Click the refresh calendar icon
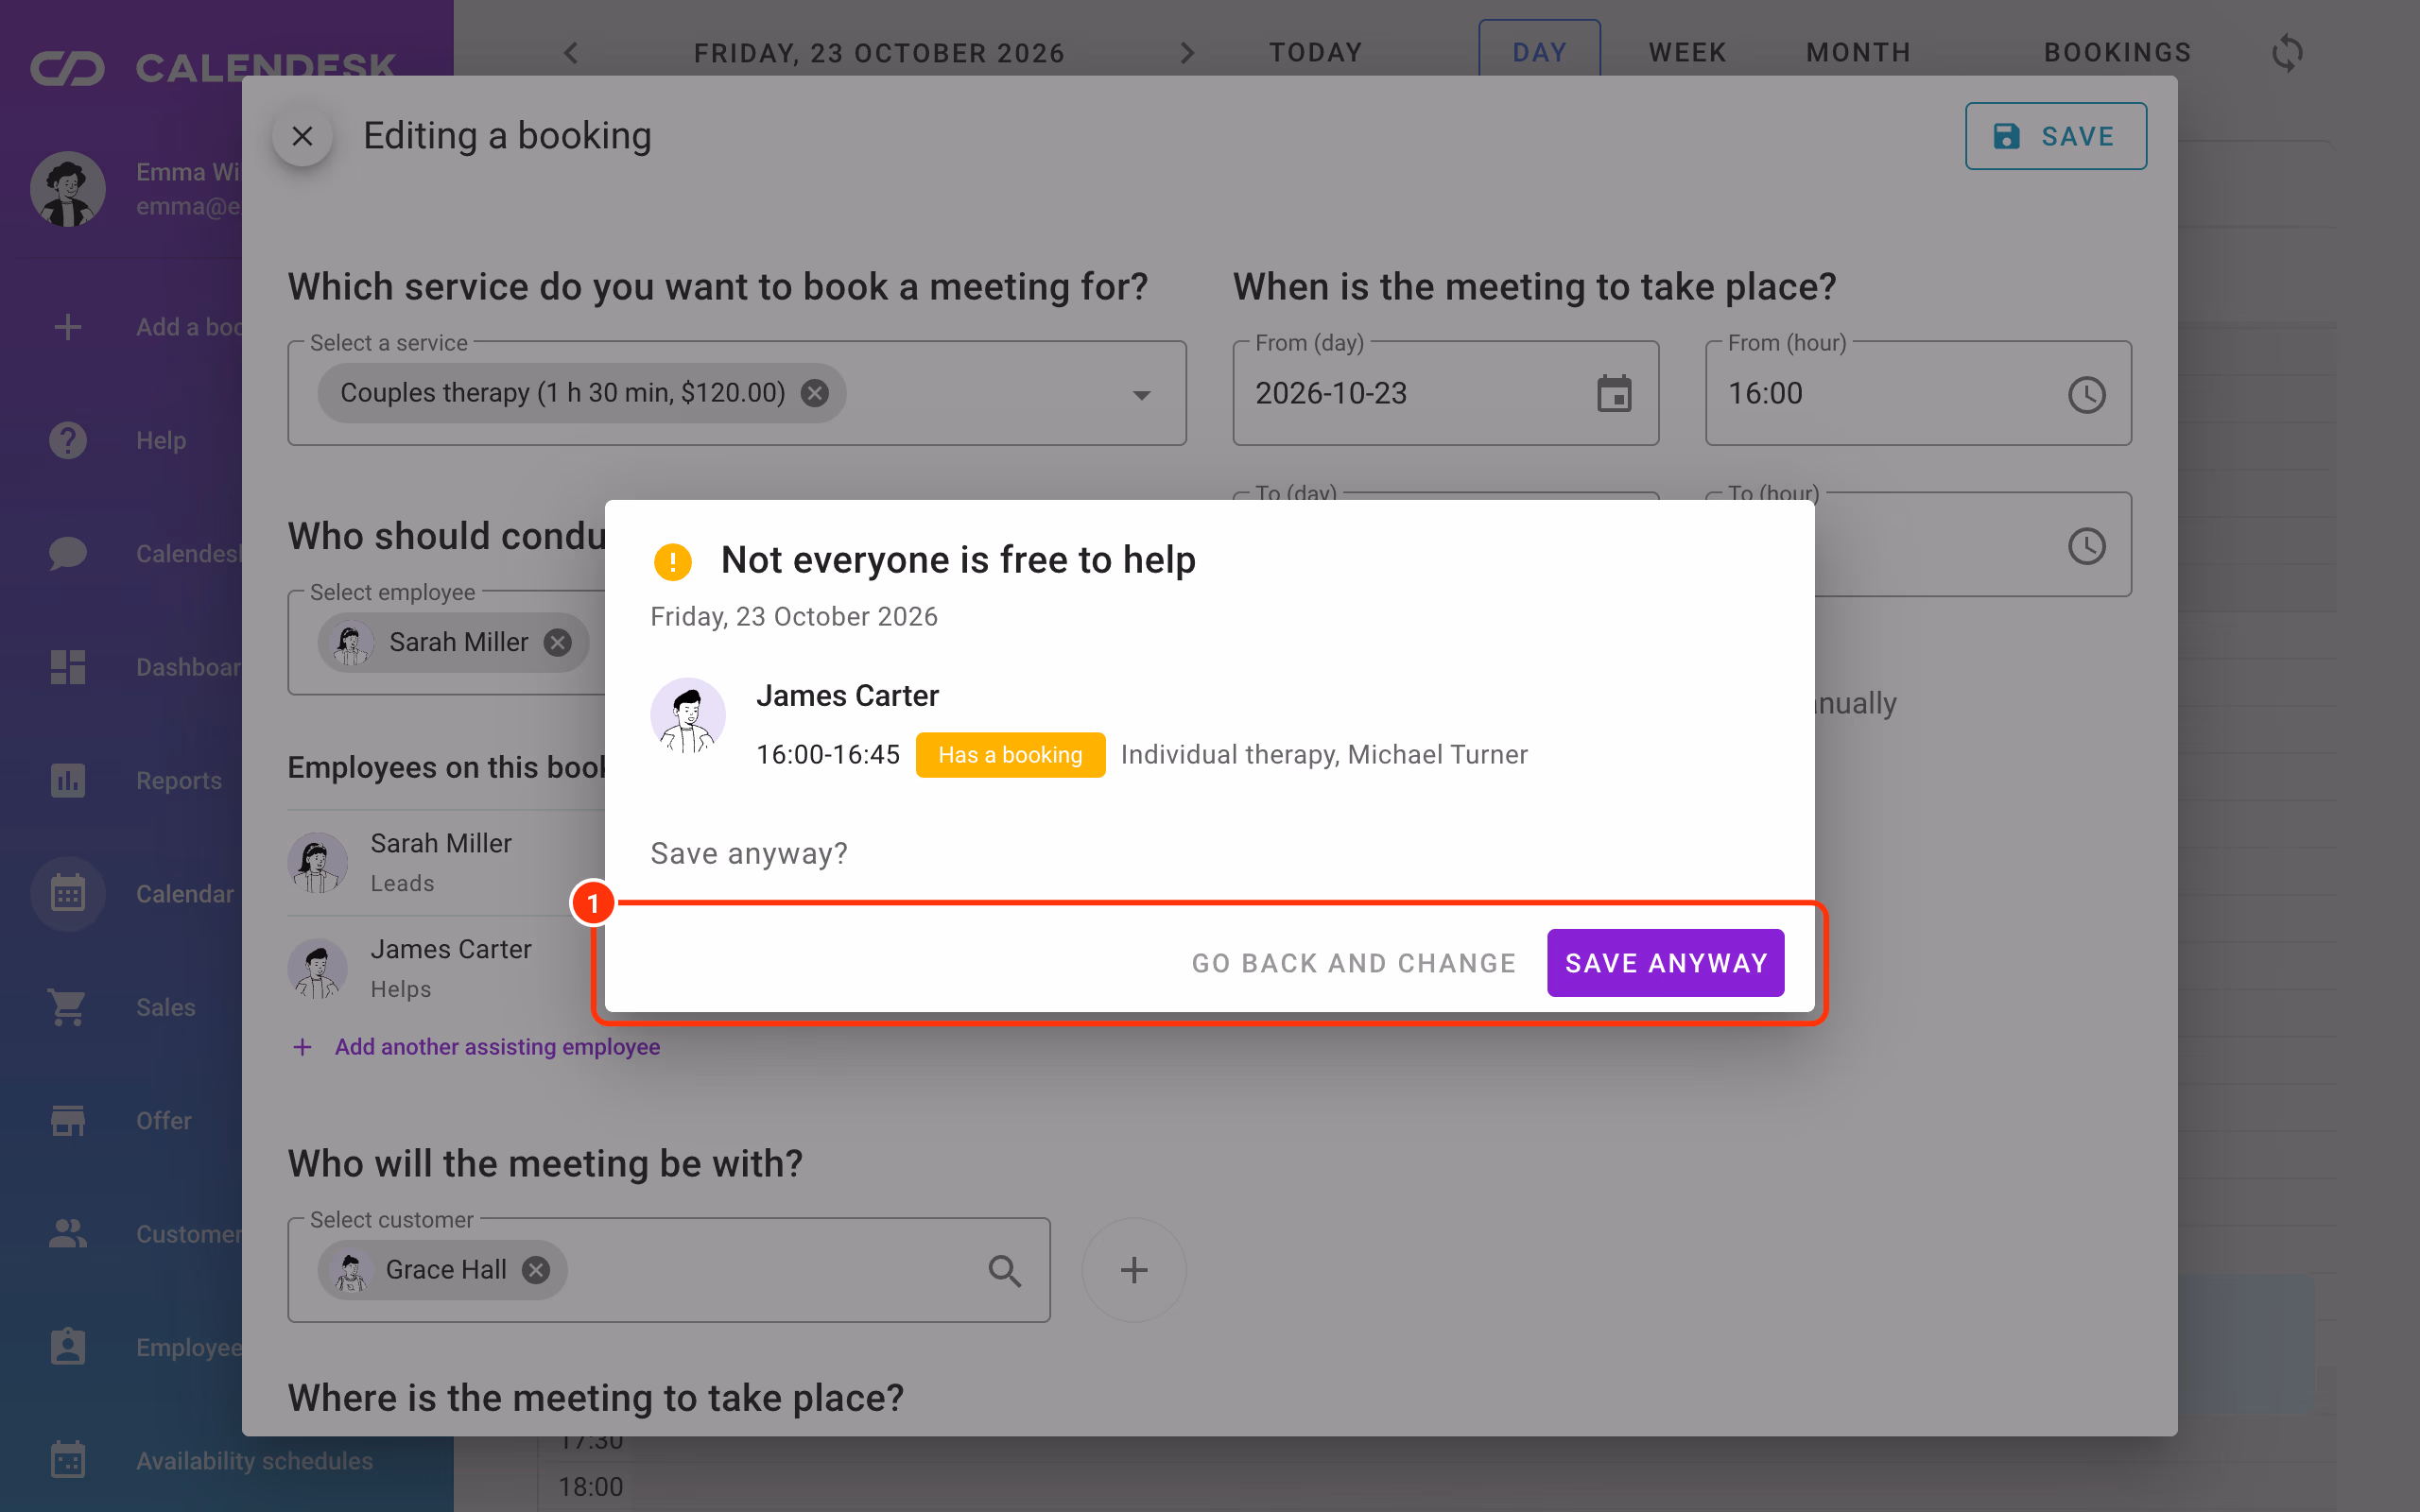The image size is (2420, 1512). 2287,53
